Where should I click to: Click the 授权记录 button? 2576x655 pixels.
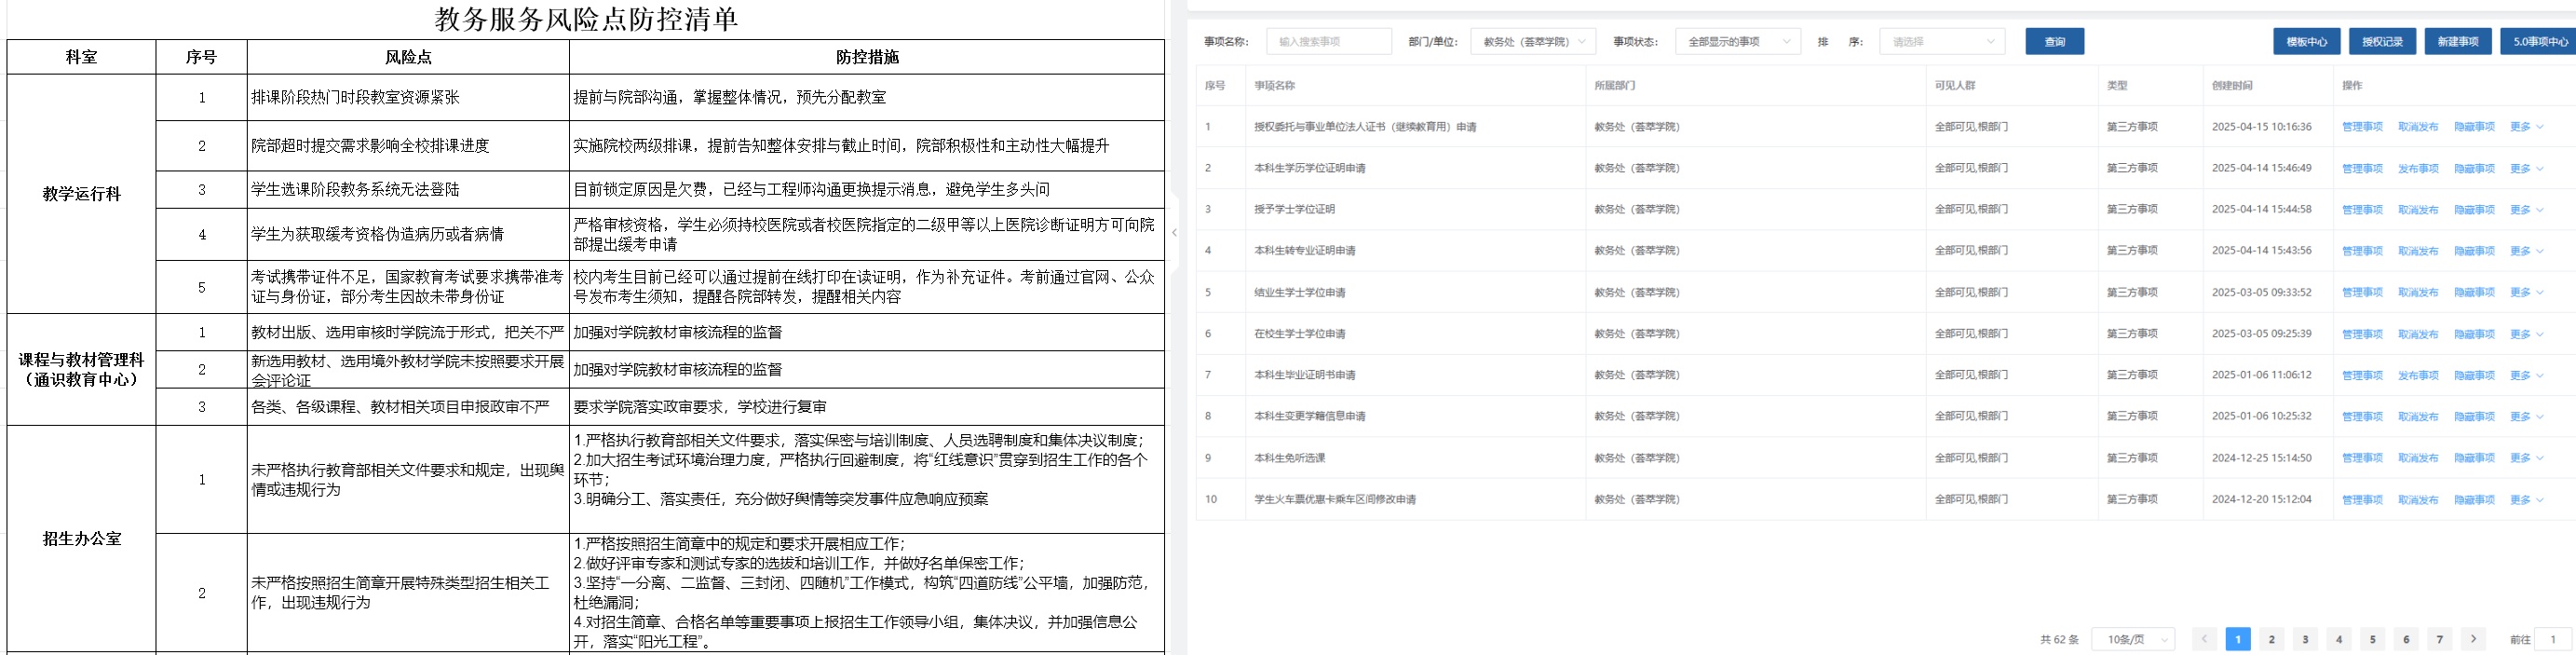coord(2382,42)
